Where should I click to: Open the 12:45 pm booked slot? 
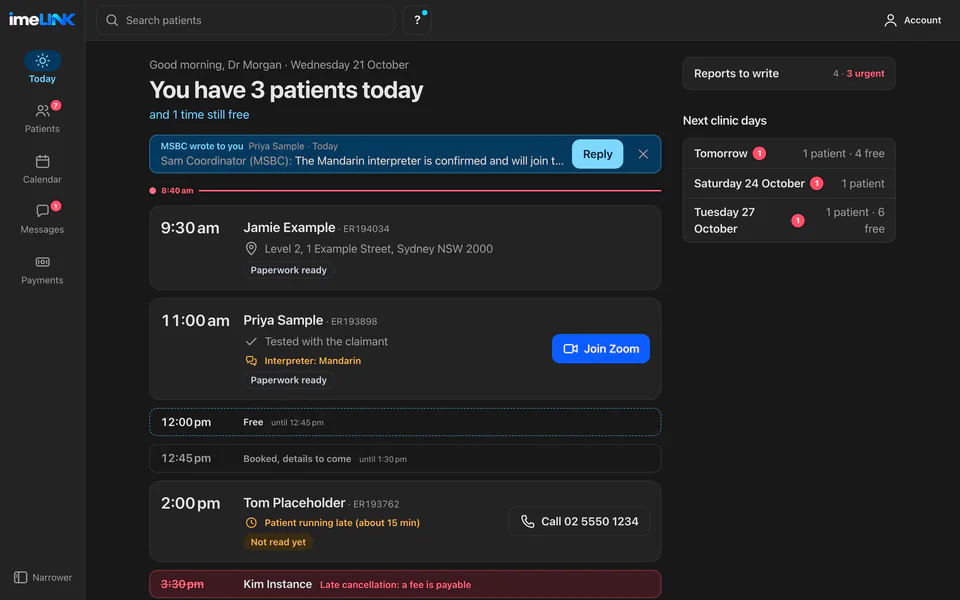pyautogui.click(x=405, y=459)
